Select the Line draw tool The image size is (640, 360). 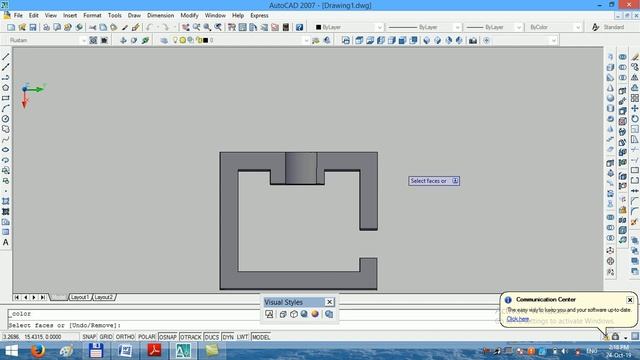pyautogui.click(x=6, y=57)
